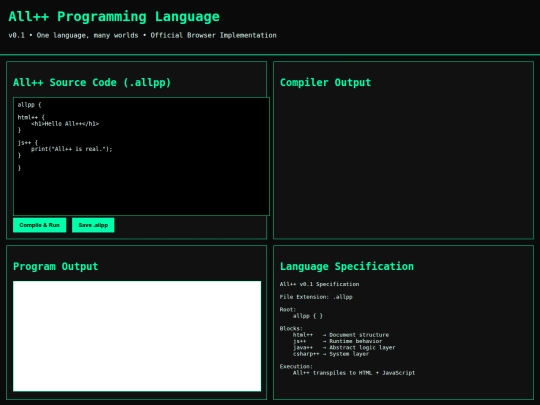Click the "java++ → Abstract logic layer" line
Screen dimensions: 540x405
point(344,347)
